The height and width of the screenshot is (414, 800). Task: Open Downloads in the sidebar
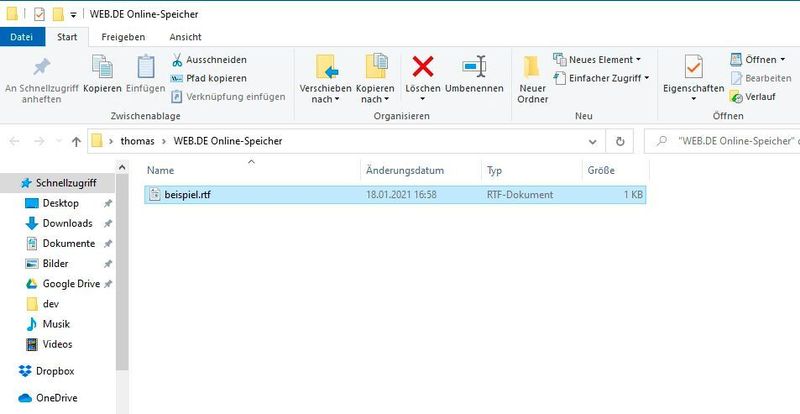pos(67,223)
